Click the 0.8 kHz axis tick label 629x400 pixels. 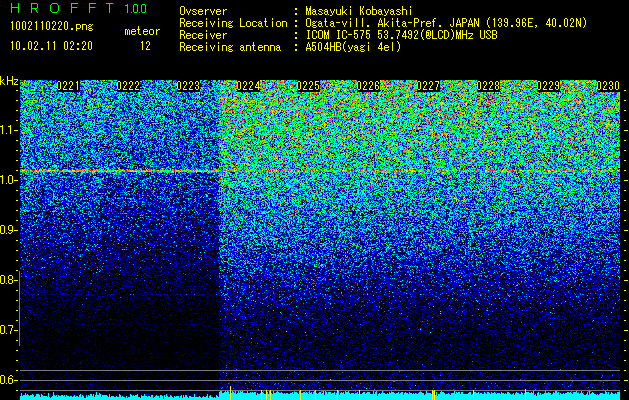click(8, 280)
